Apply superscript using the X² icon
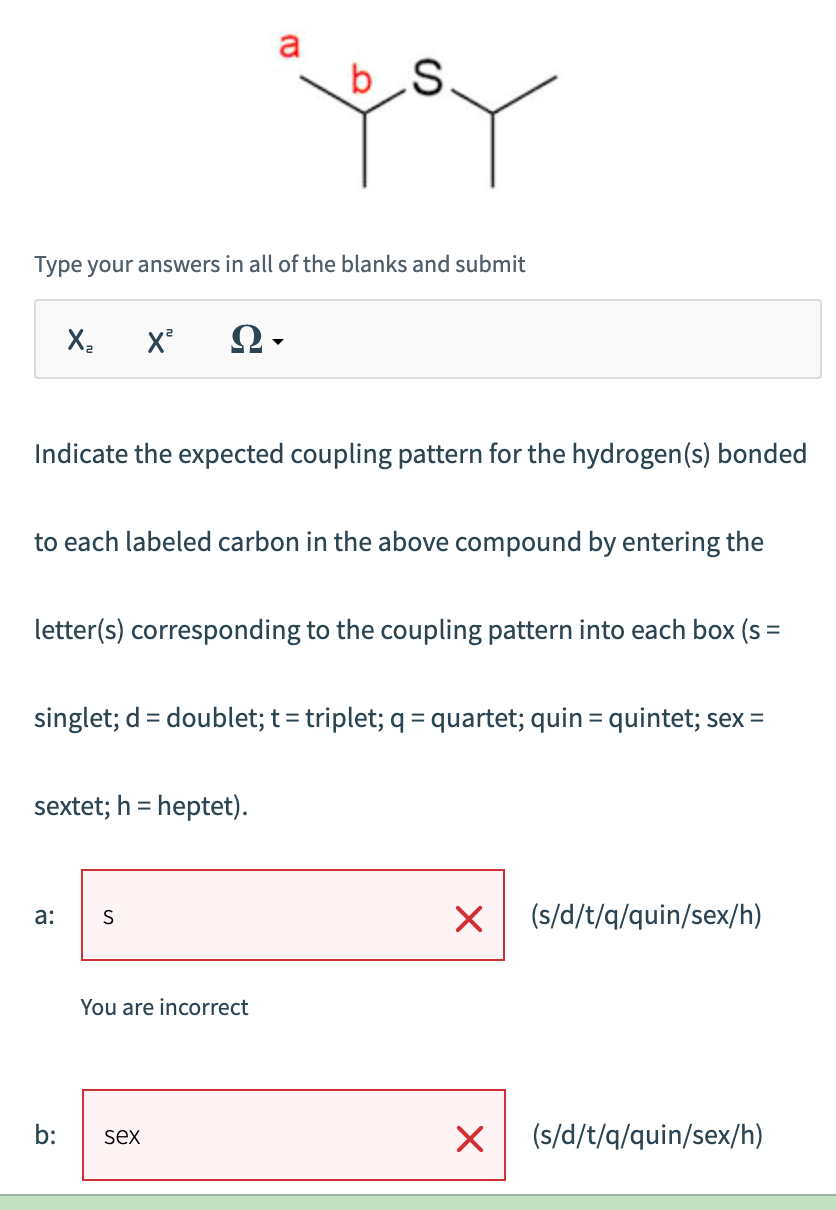Image resolution: width=836 pixels, height=1210 pixels. pyautogui.click(x=157, y=340)
